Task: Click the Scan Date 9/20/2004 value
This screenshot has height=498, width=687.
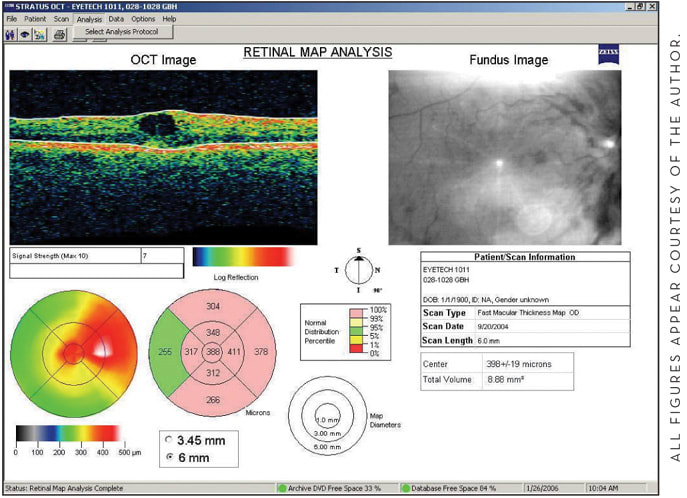Action: click(x=493, y=326)
